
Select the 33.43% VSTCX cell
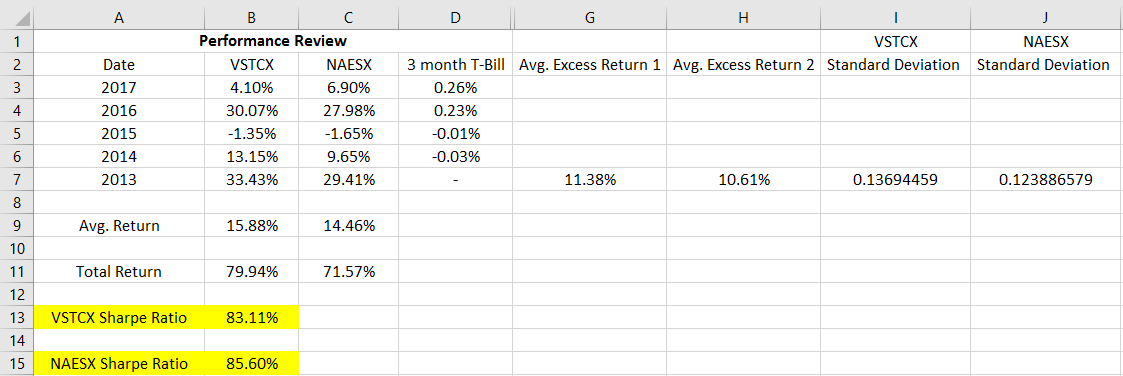point(251,180)
